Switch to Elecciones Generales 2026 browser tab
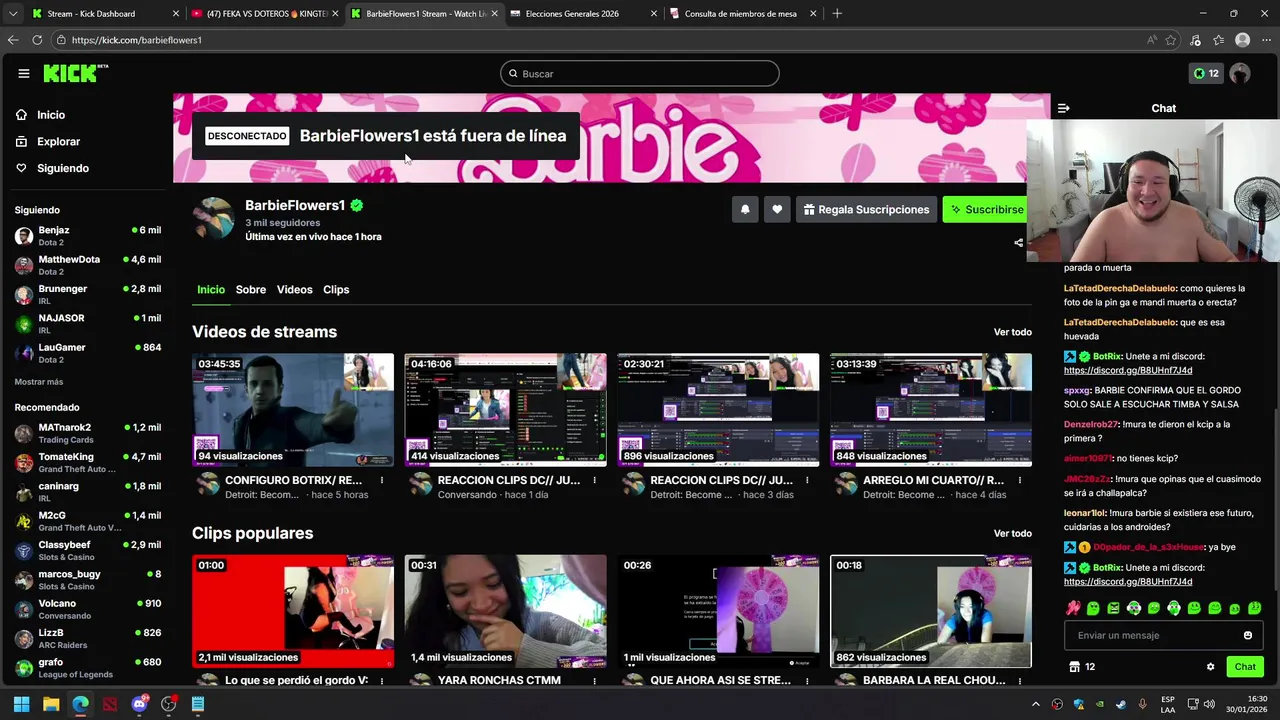This screenshot has height=720, width=1280. (x=582, y=14)
